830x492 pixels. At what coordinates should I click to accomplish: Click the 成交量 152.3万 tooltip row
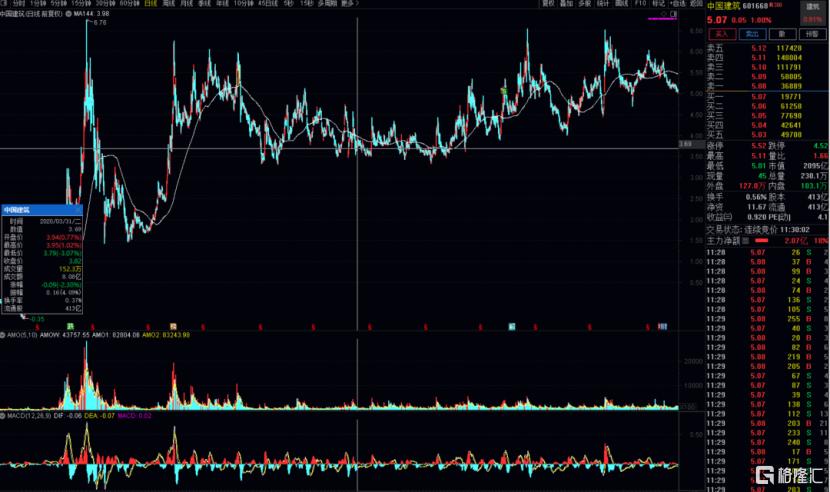pyautogui.click(x=42, y=269)
